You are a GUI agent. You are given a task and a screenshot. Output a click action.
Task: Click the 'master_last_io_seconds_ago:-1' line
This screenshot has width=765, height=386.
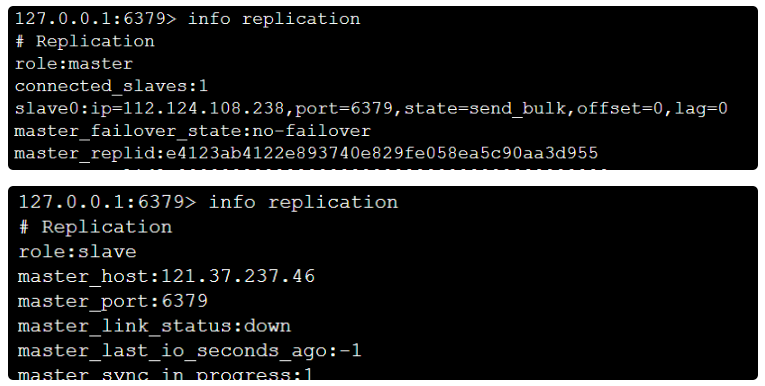(x=189, y=351)
